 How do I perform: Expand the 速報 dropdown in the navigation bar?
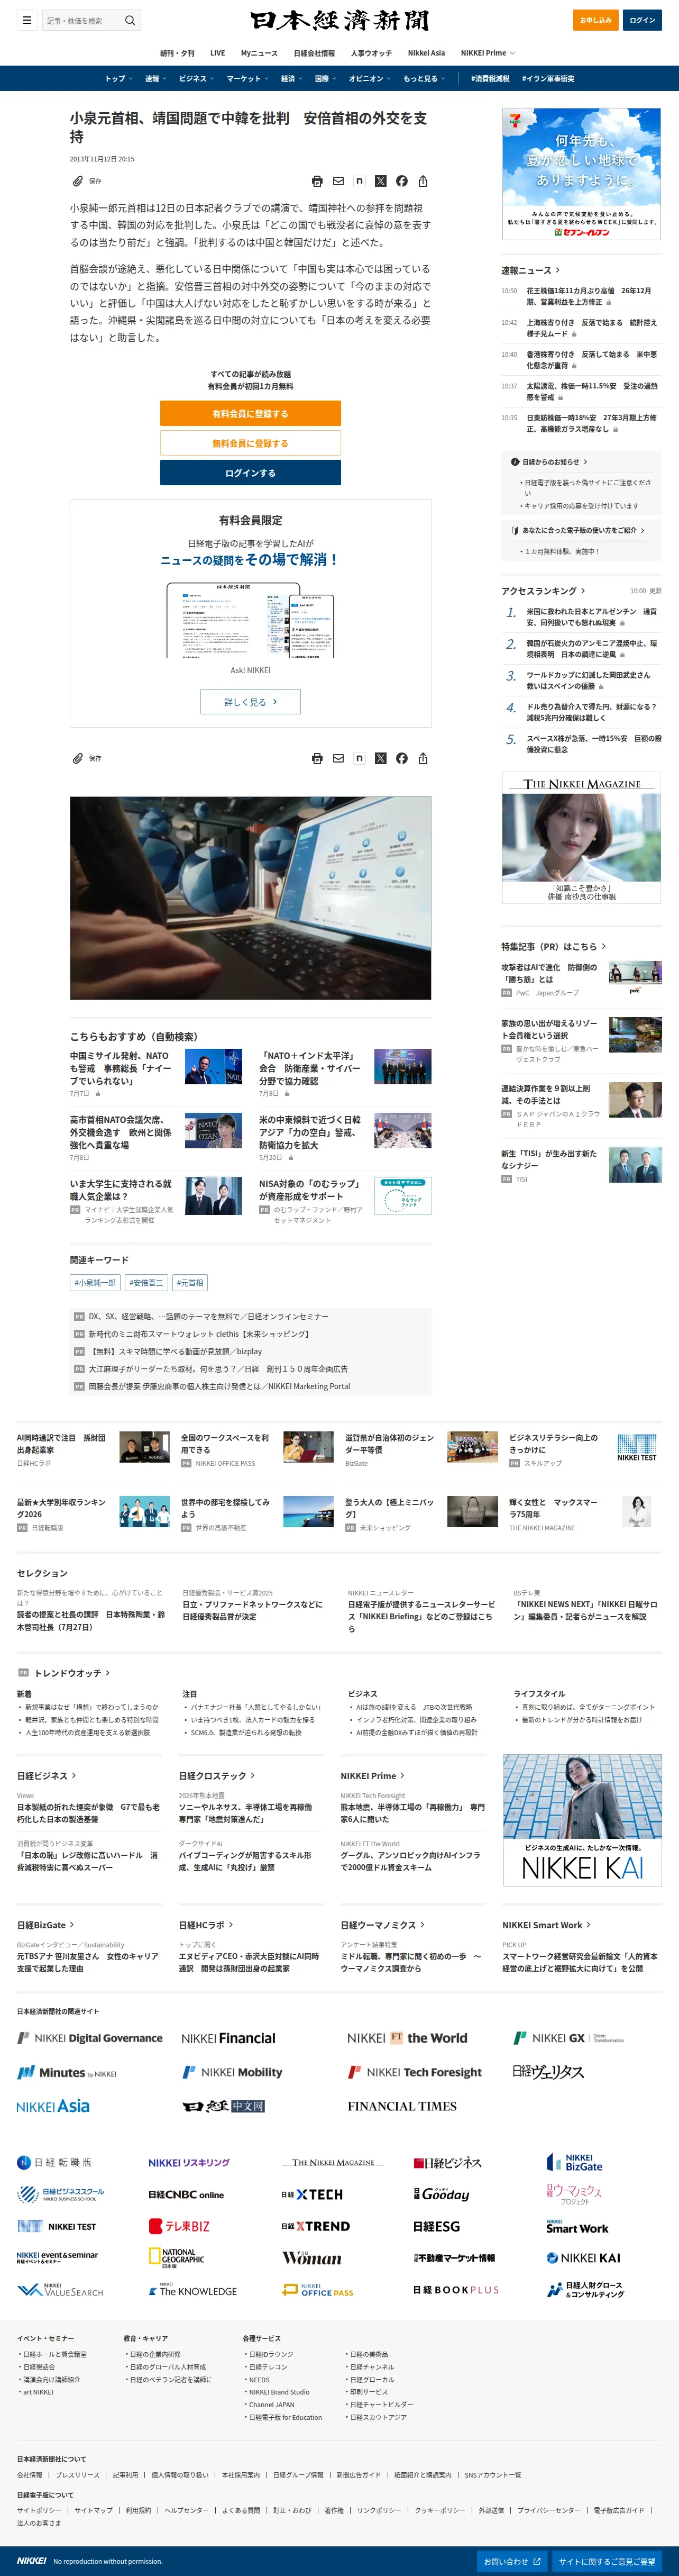(x=155, y=78)
